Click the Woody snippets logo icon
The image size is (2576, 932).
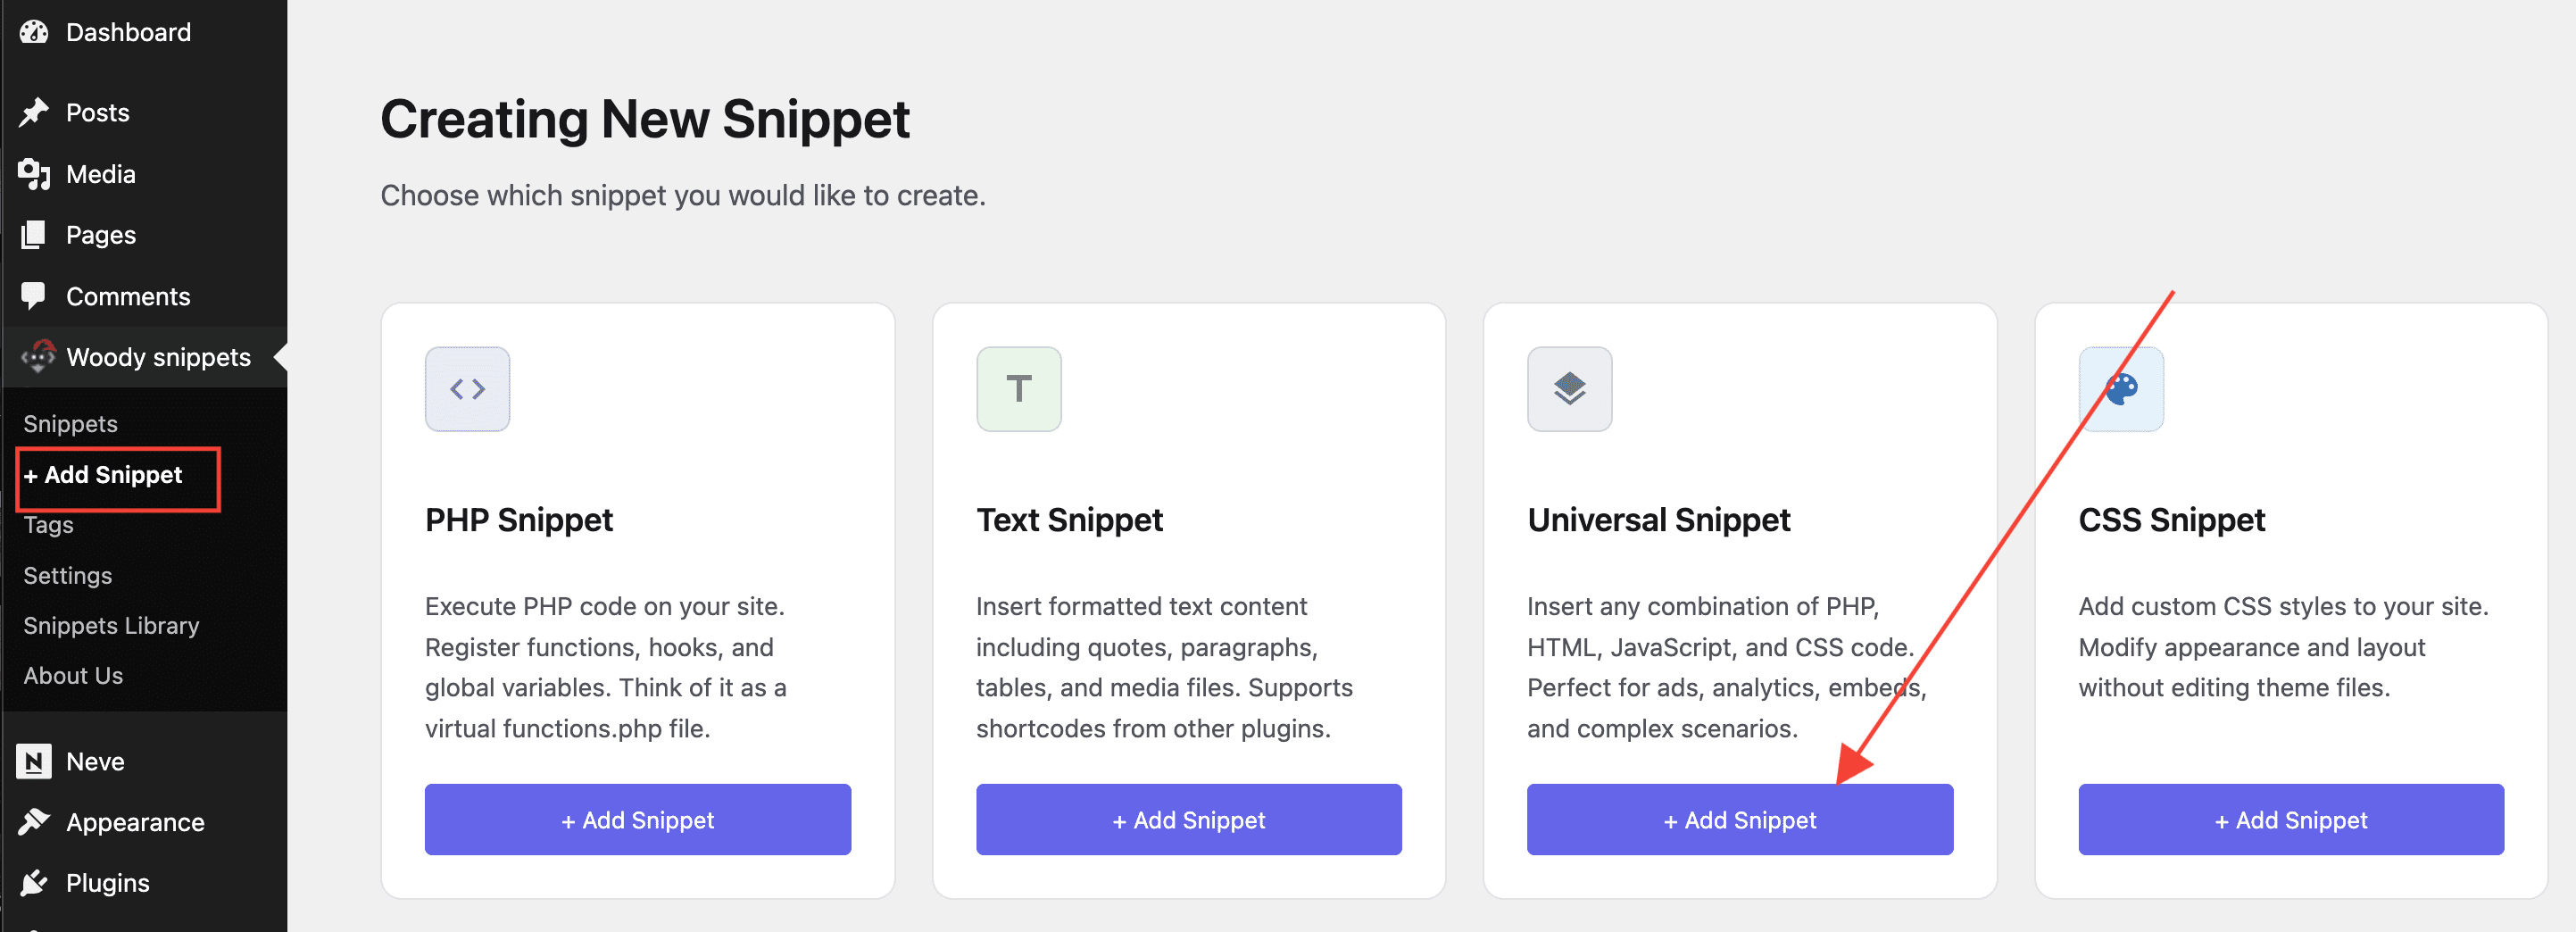coord(38,357)
